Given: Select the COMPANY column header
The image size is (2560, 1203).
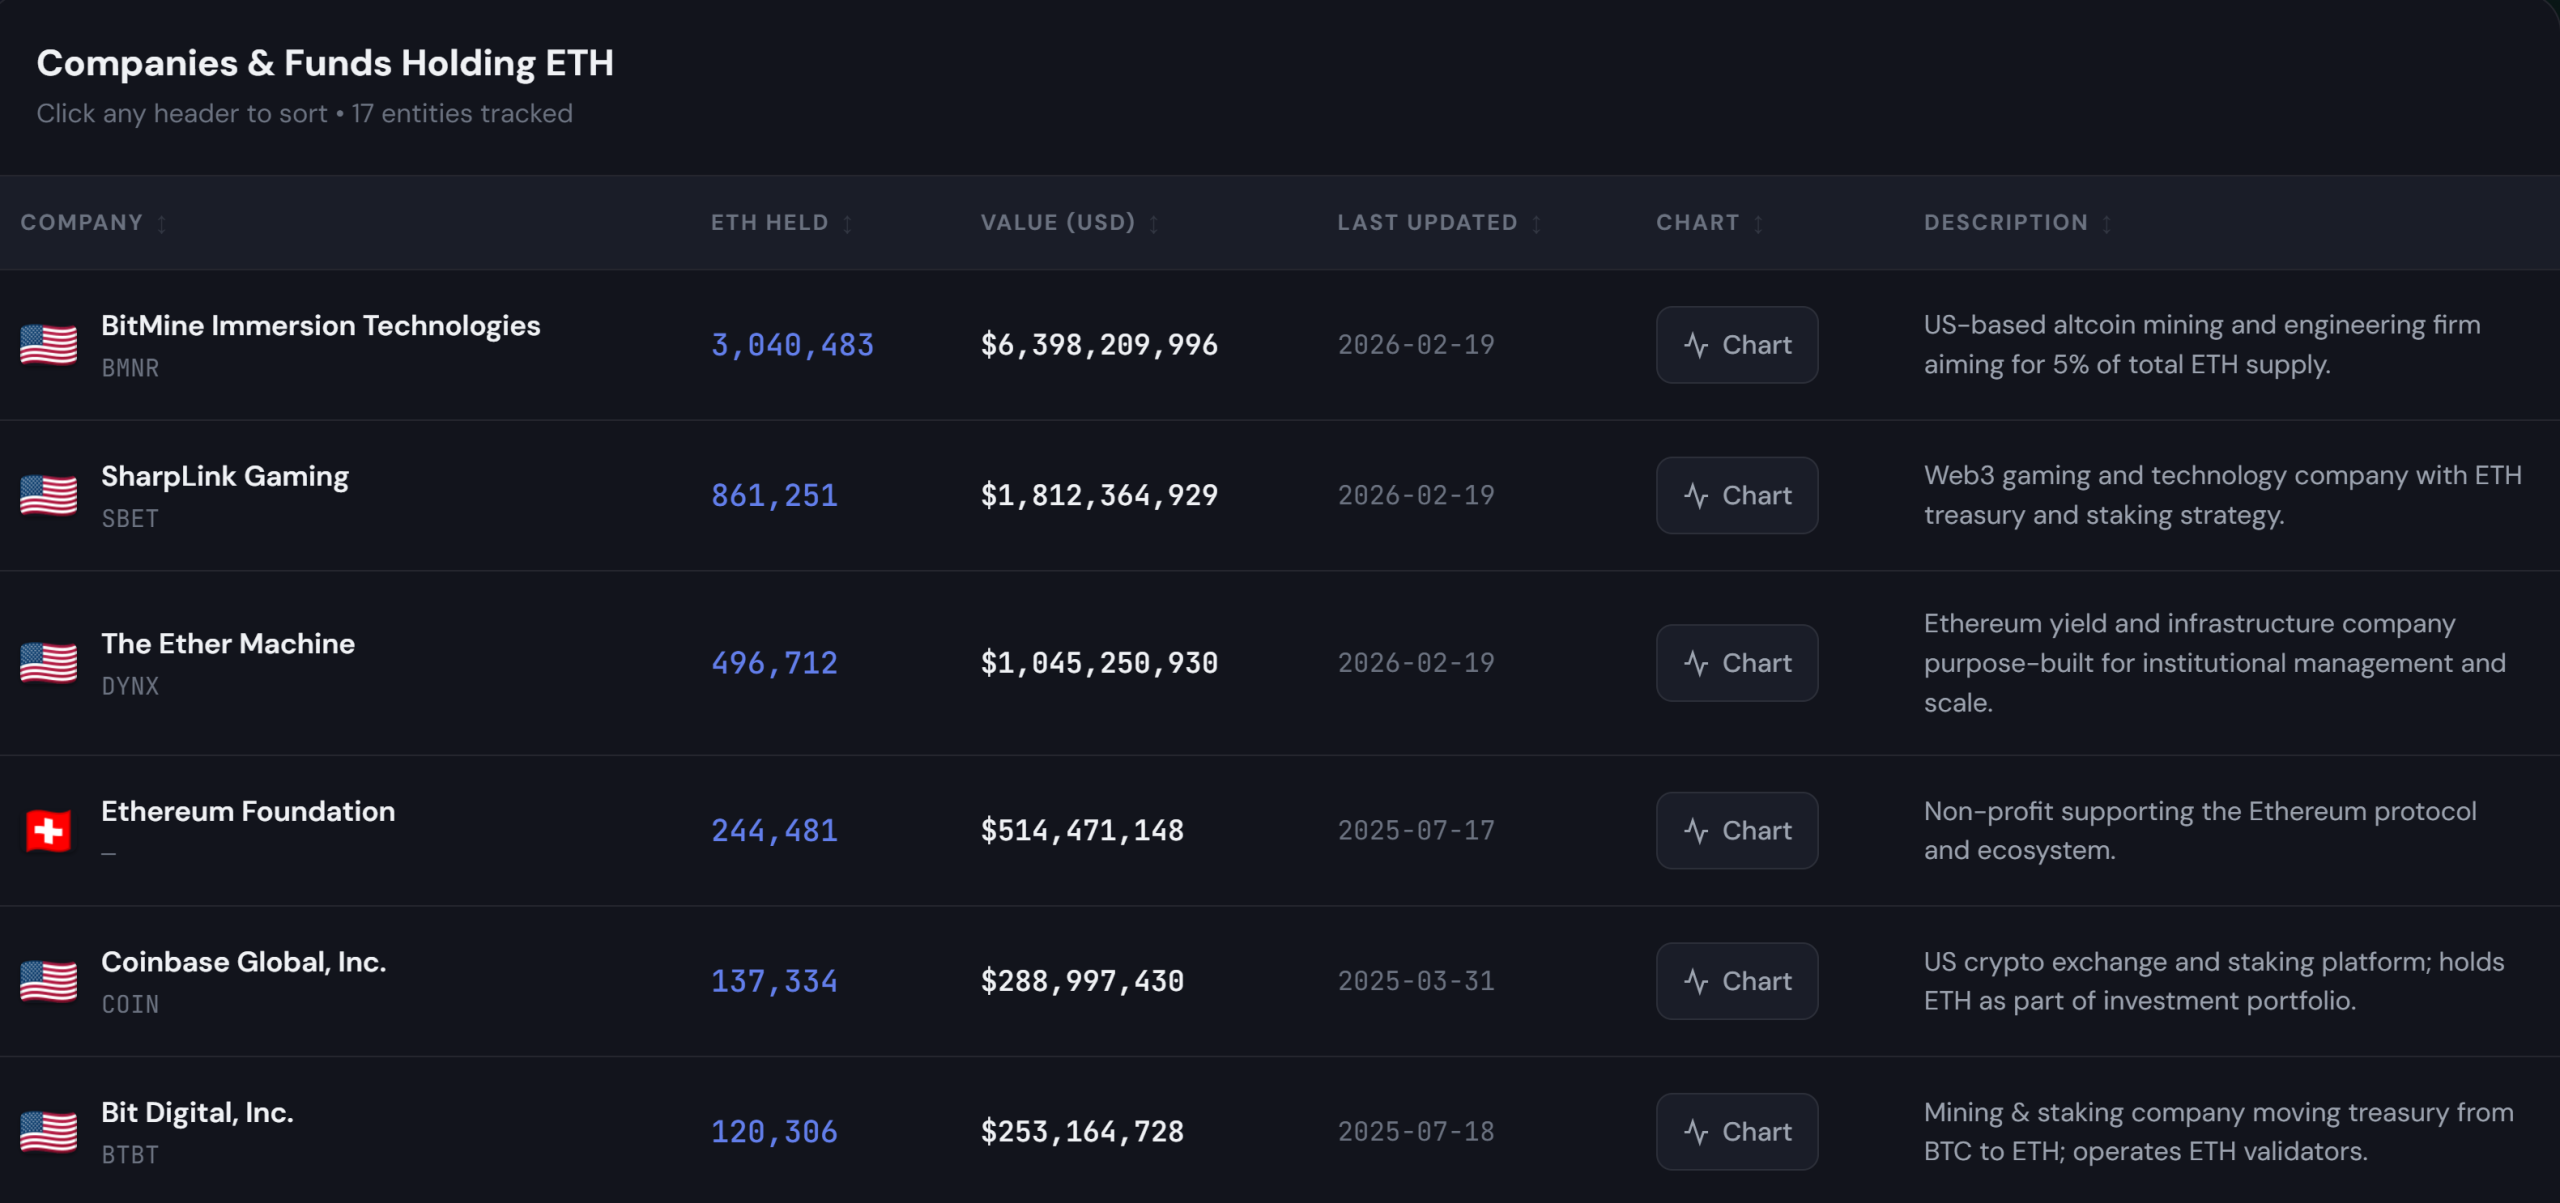Looking at the screenshot, I should pos(82,222).
